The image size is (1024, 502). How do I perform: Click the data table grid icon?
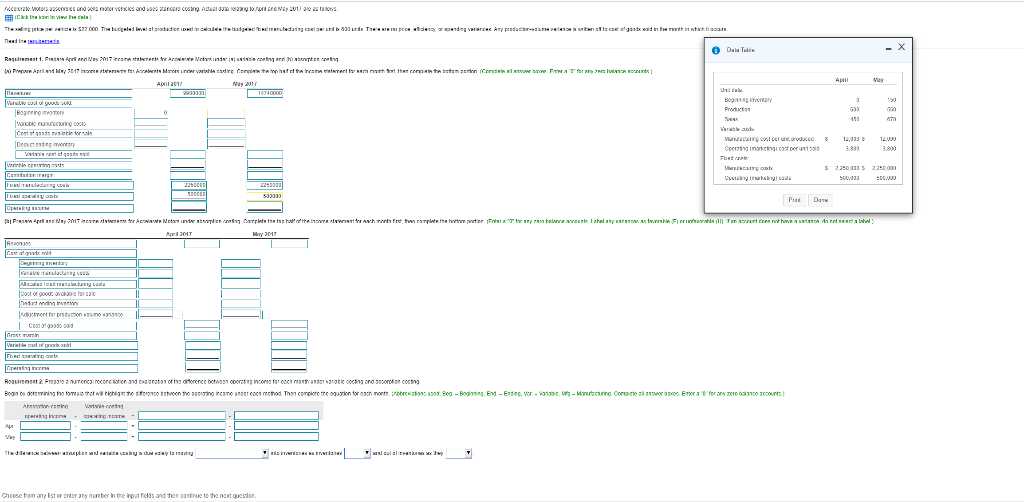pyautogui.click(x=8, y=18)
